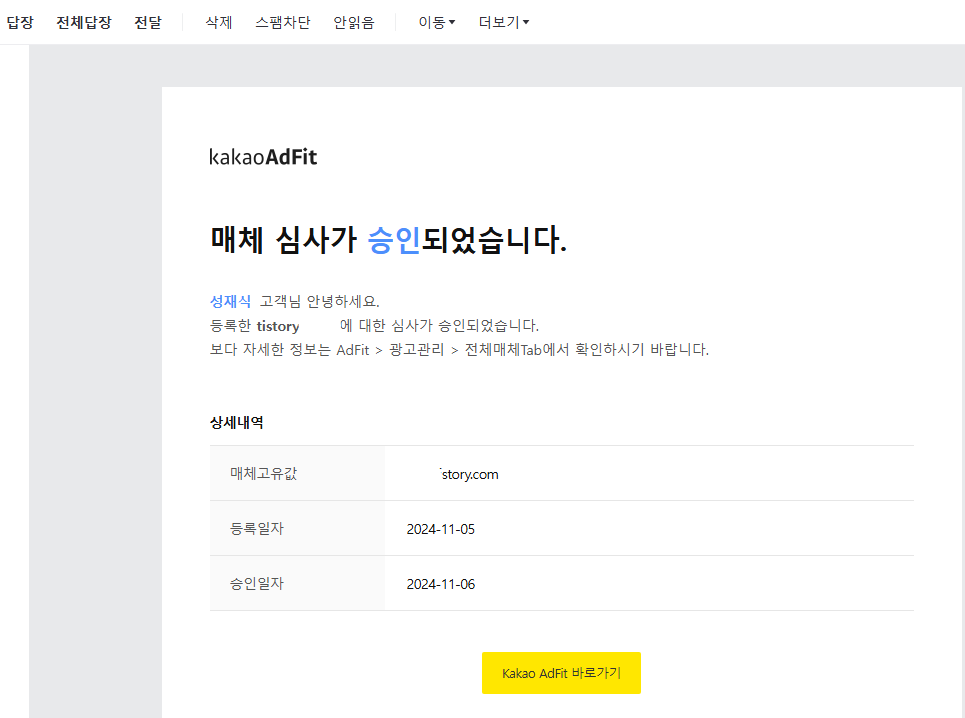Click the 전체매체Tab에서 text
The width and height of the screenshot is (965, 718).
[517, 349]
